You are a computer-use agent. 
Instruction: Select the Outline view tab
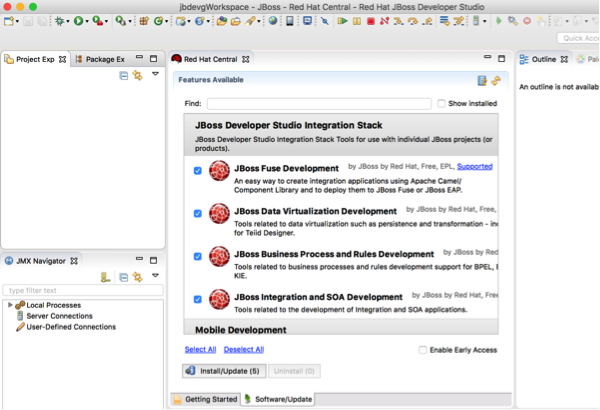(543, 59)
